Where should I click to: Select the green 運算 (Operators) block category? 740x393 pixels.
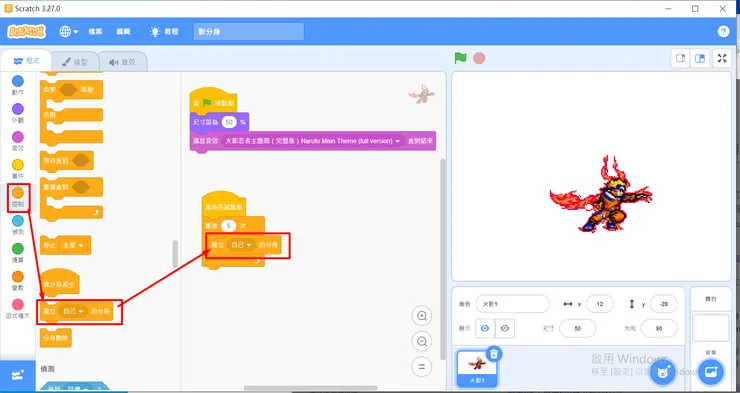click(17, 252)
